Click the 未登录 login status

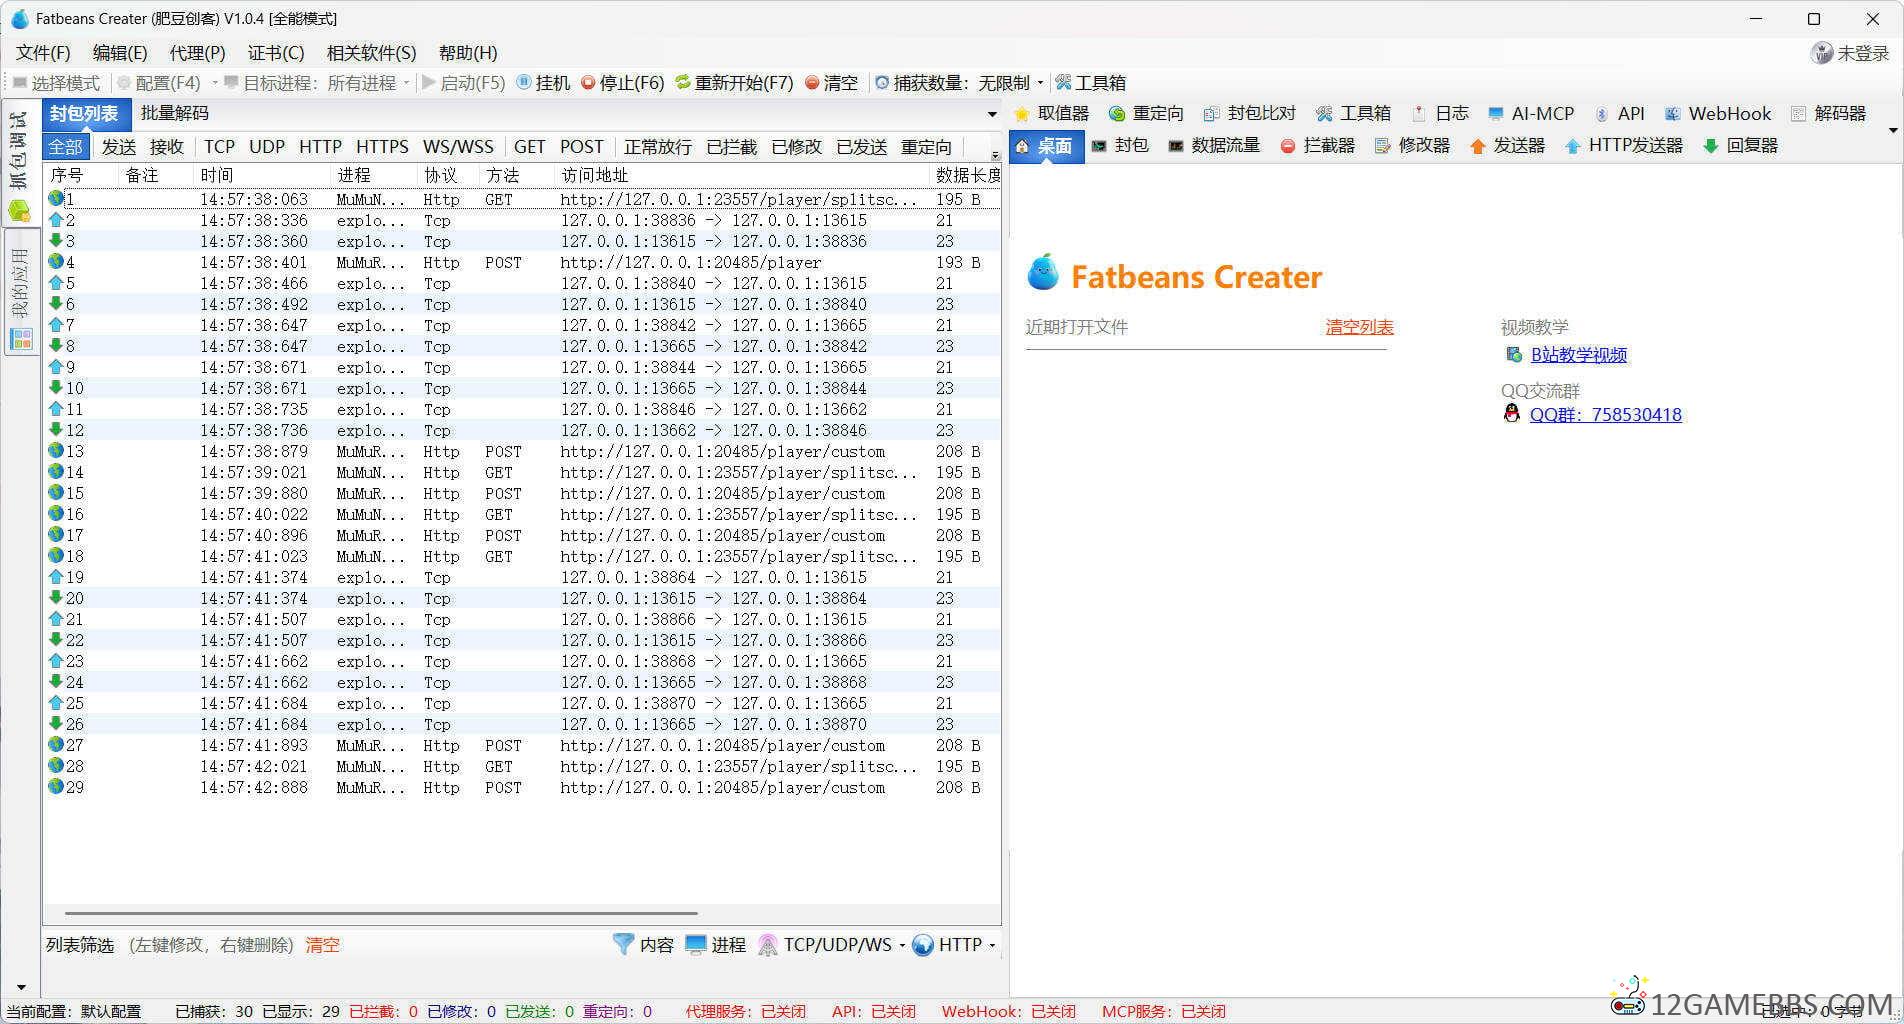1850,53
